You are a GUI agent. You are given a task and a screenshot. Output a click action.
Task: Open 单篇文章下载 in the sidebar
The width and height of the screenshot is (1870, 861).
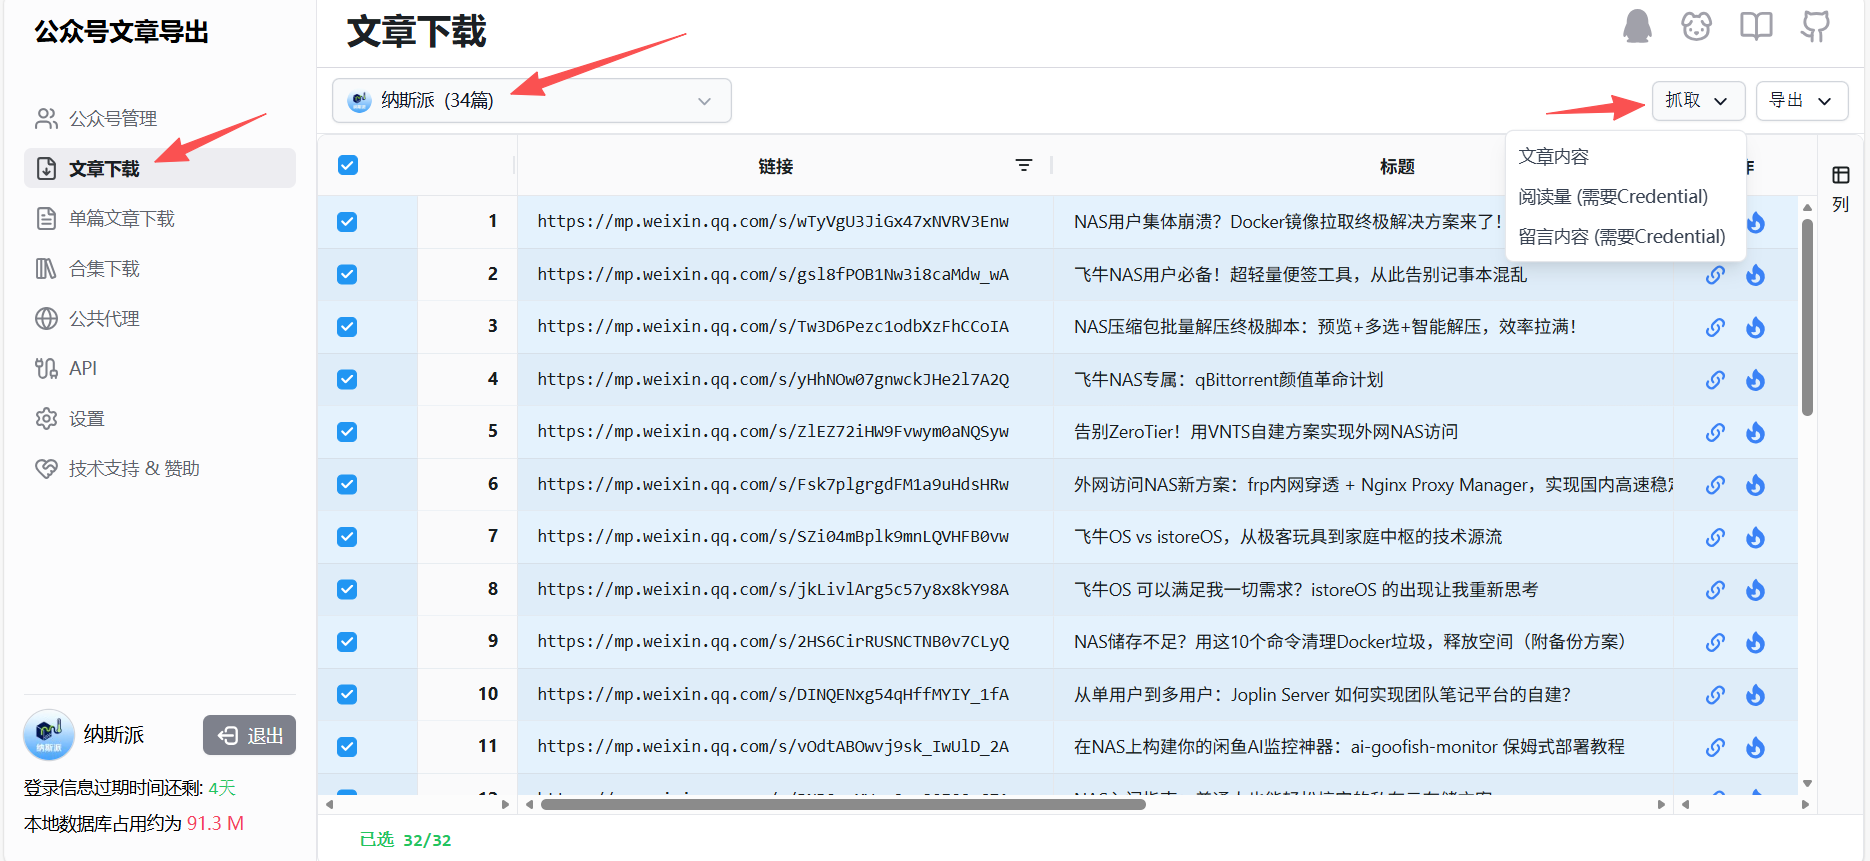(160, 219)
